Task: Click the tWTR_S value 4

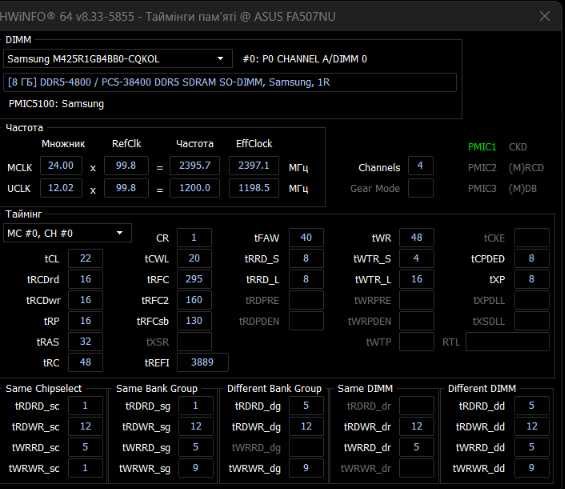Action: click(417, 258)
